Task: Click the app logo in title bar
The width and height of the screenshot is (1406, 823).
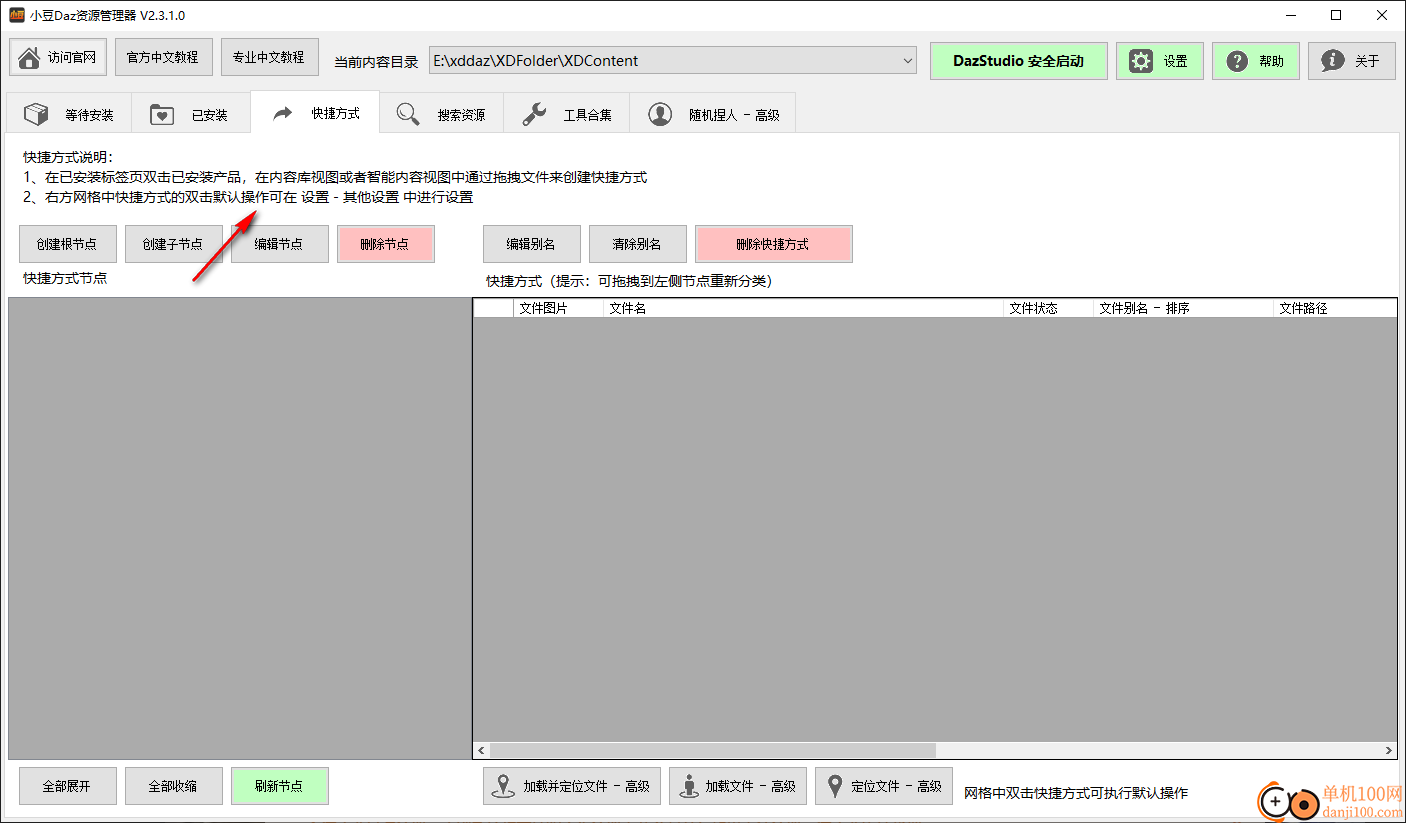Action: (17, 15)
